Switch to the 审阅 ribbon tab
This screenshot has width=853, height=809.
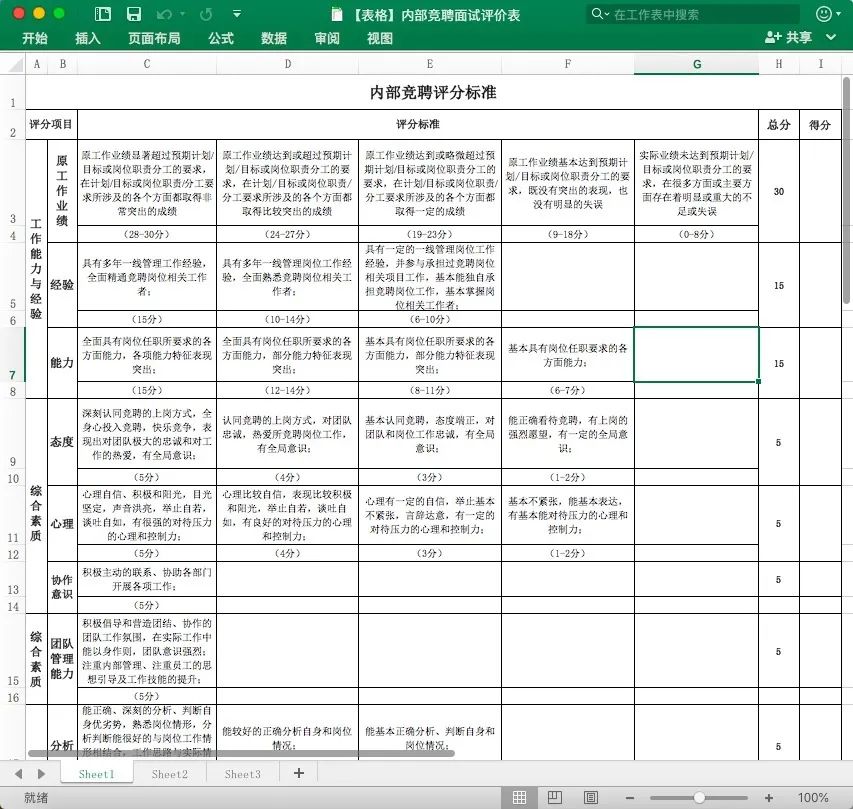[x=327, y=37]
